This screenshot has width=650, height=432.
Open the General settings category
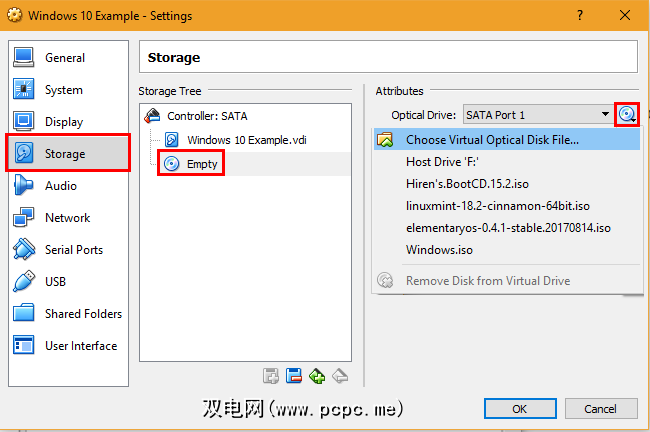(65, 58)
